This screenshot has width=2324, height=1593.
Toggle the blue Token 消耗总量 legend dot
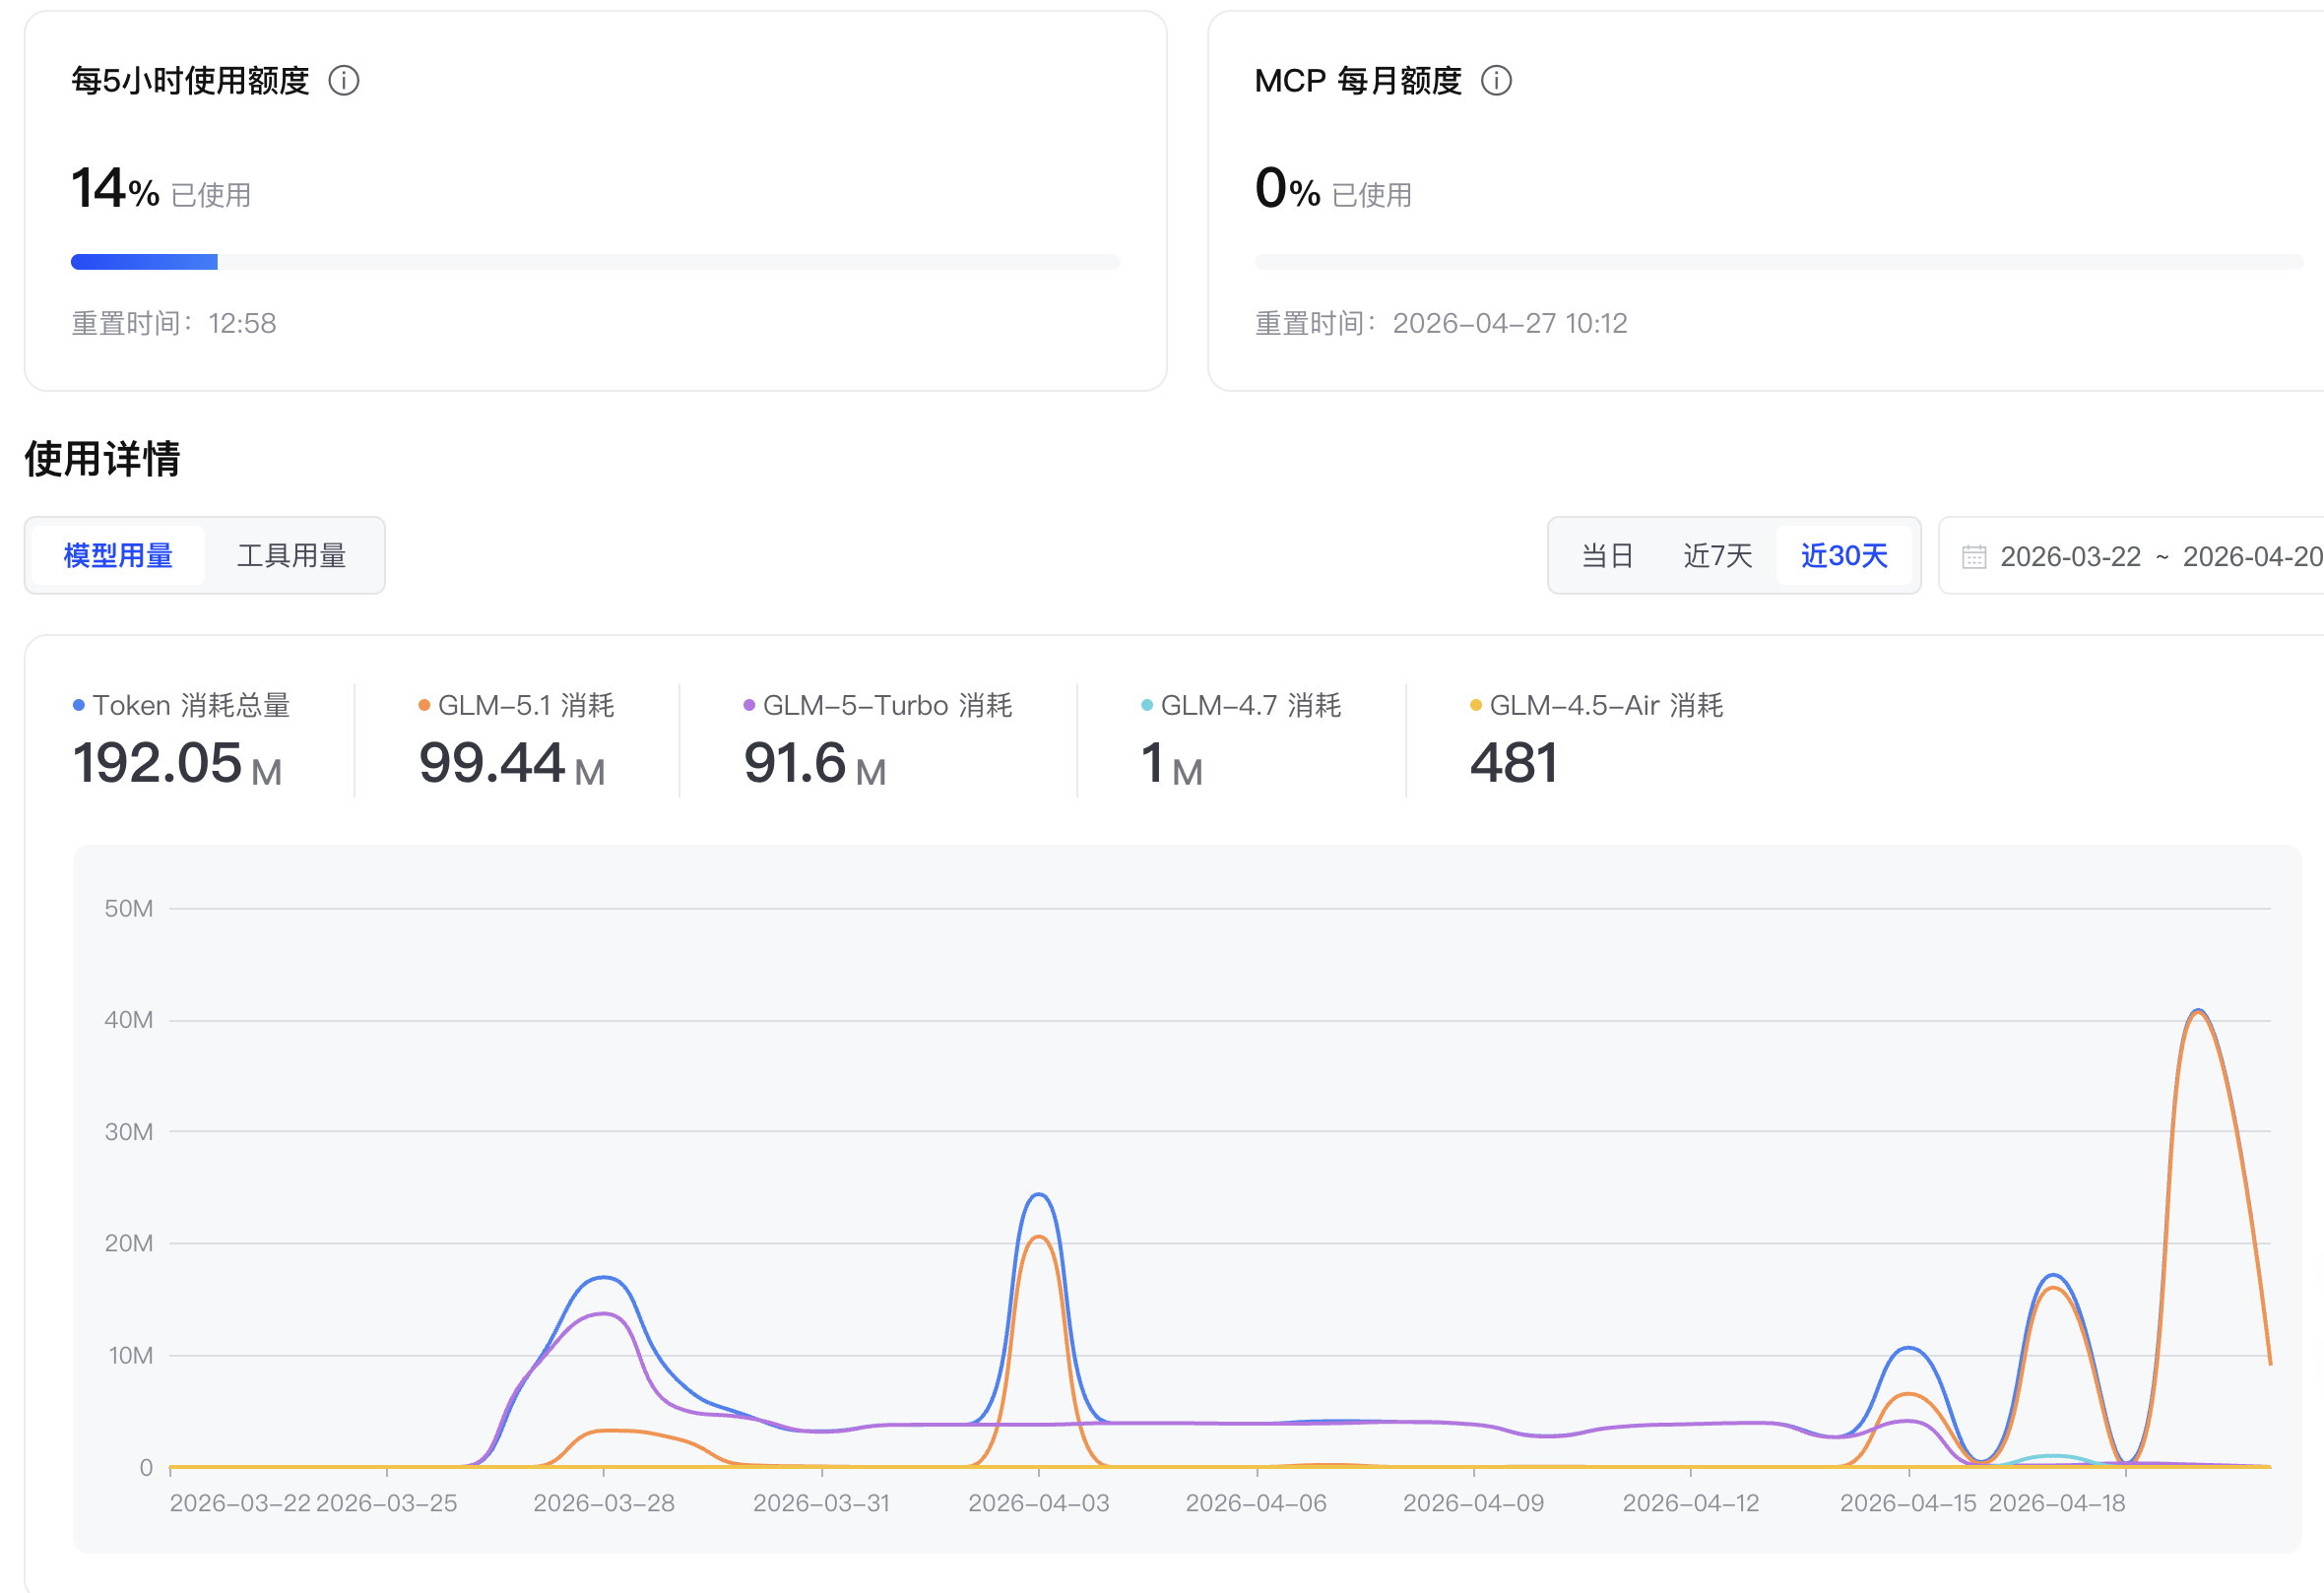(78, 705)
